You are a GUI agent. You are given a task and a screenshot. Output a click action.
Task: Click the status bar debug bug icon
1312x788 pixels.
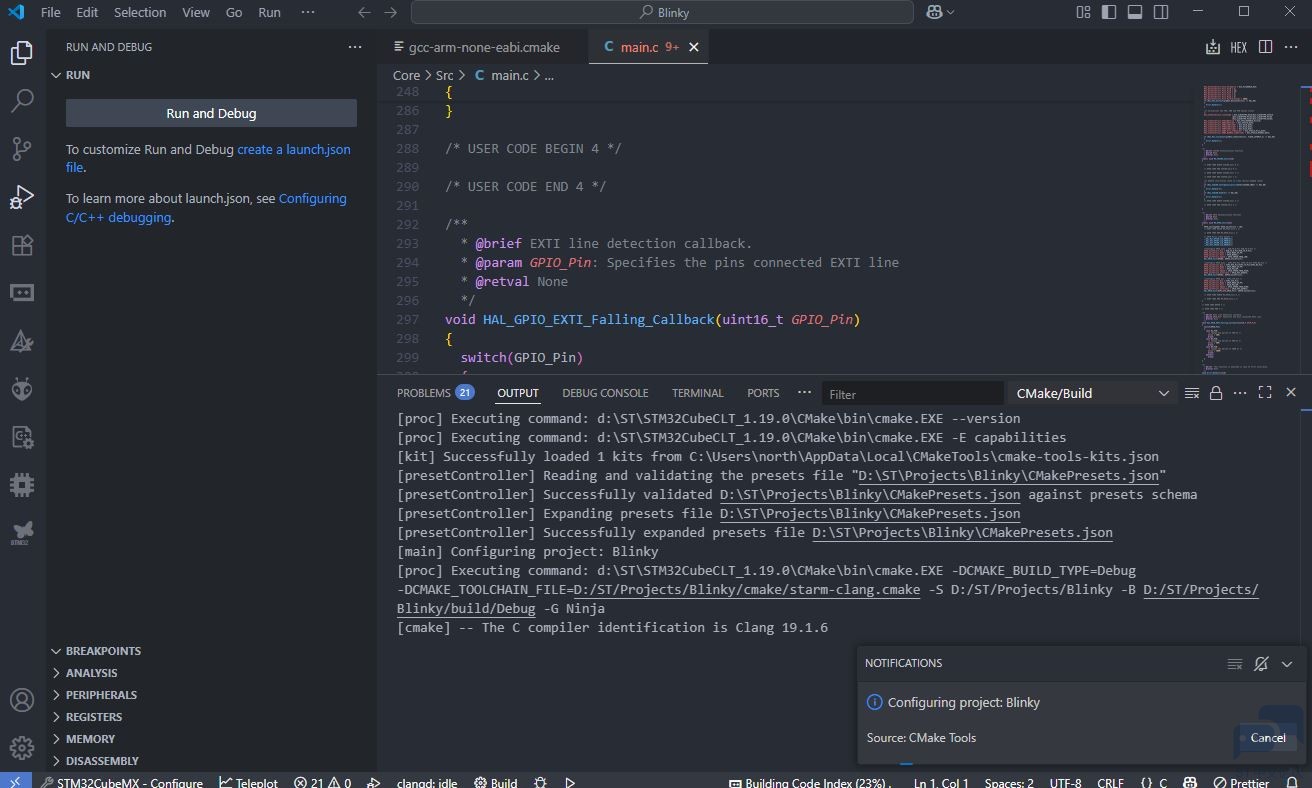(541, 782)
